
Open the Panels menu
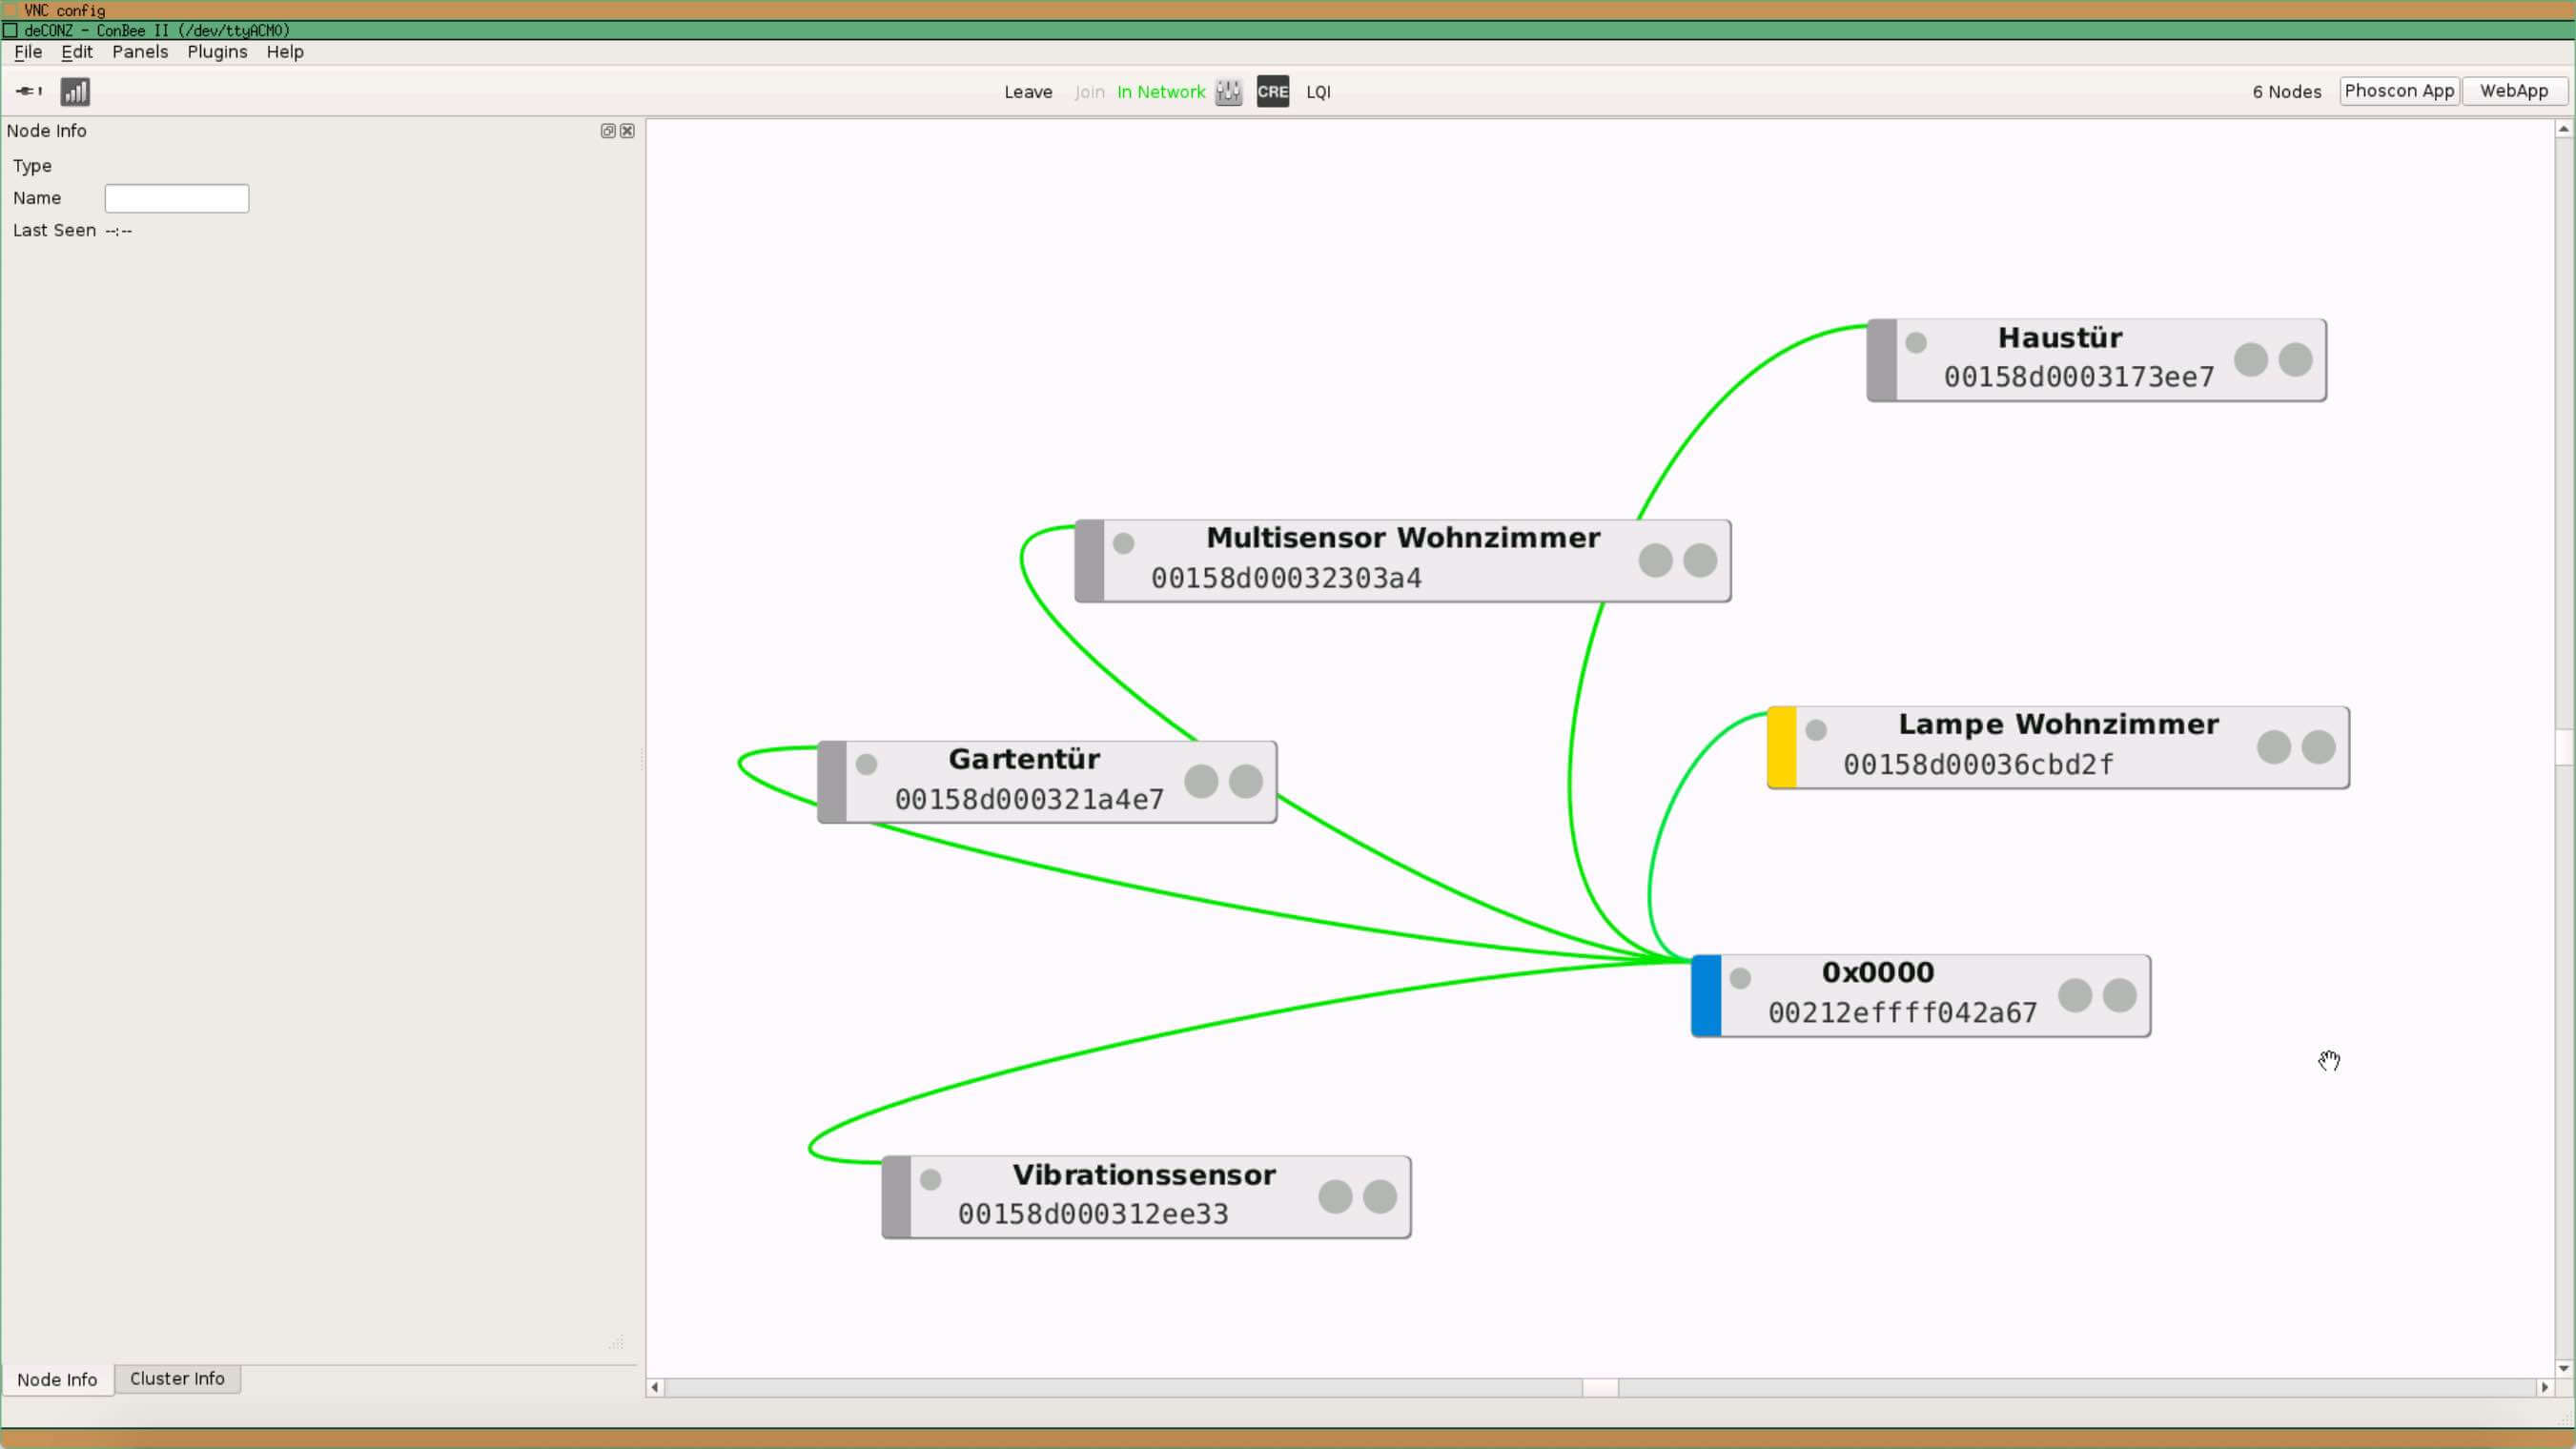click(140, 52)
